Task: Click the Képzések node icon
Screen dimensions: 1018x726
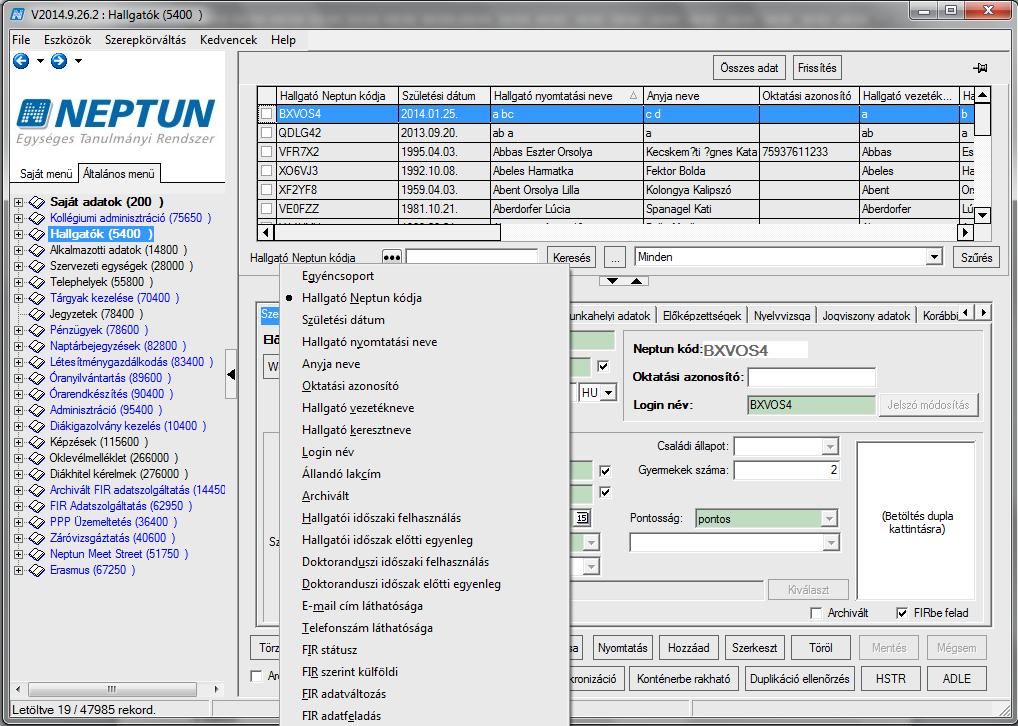Action: (37, 442)
